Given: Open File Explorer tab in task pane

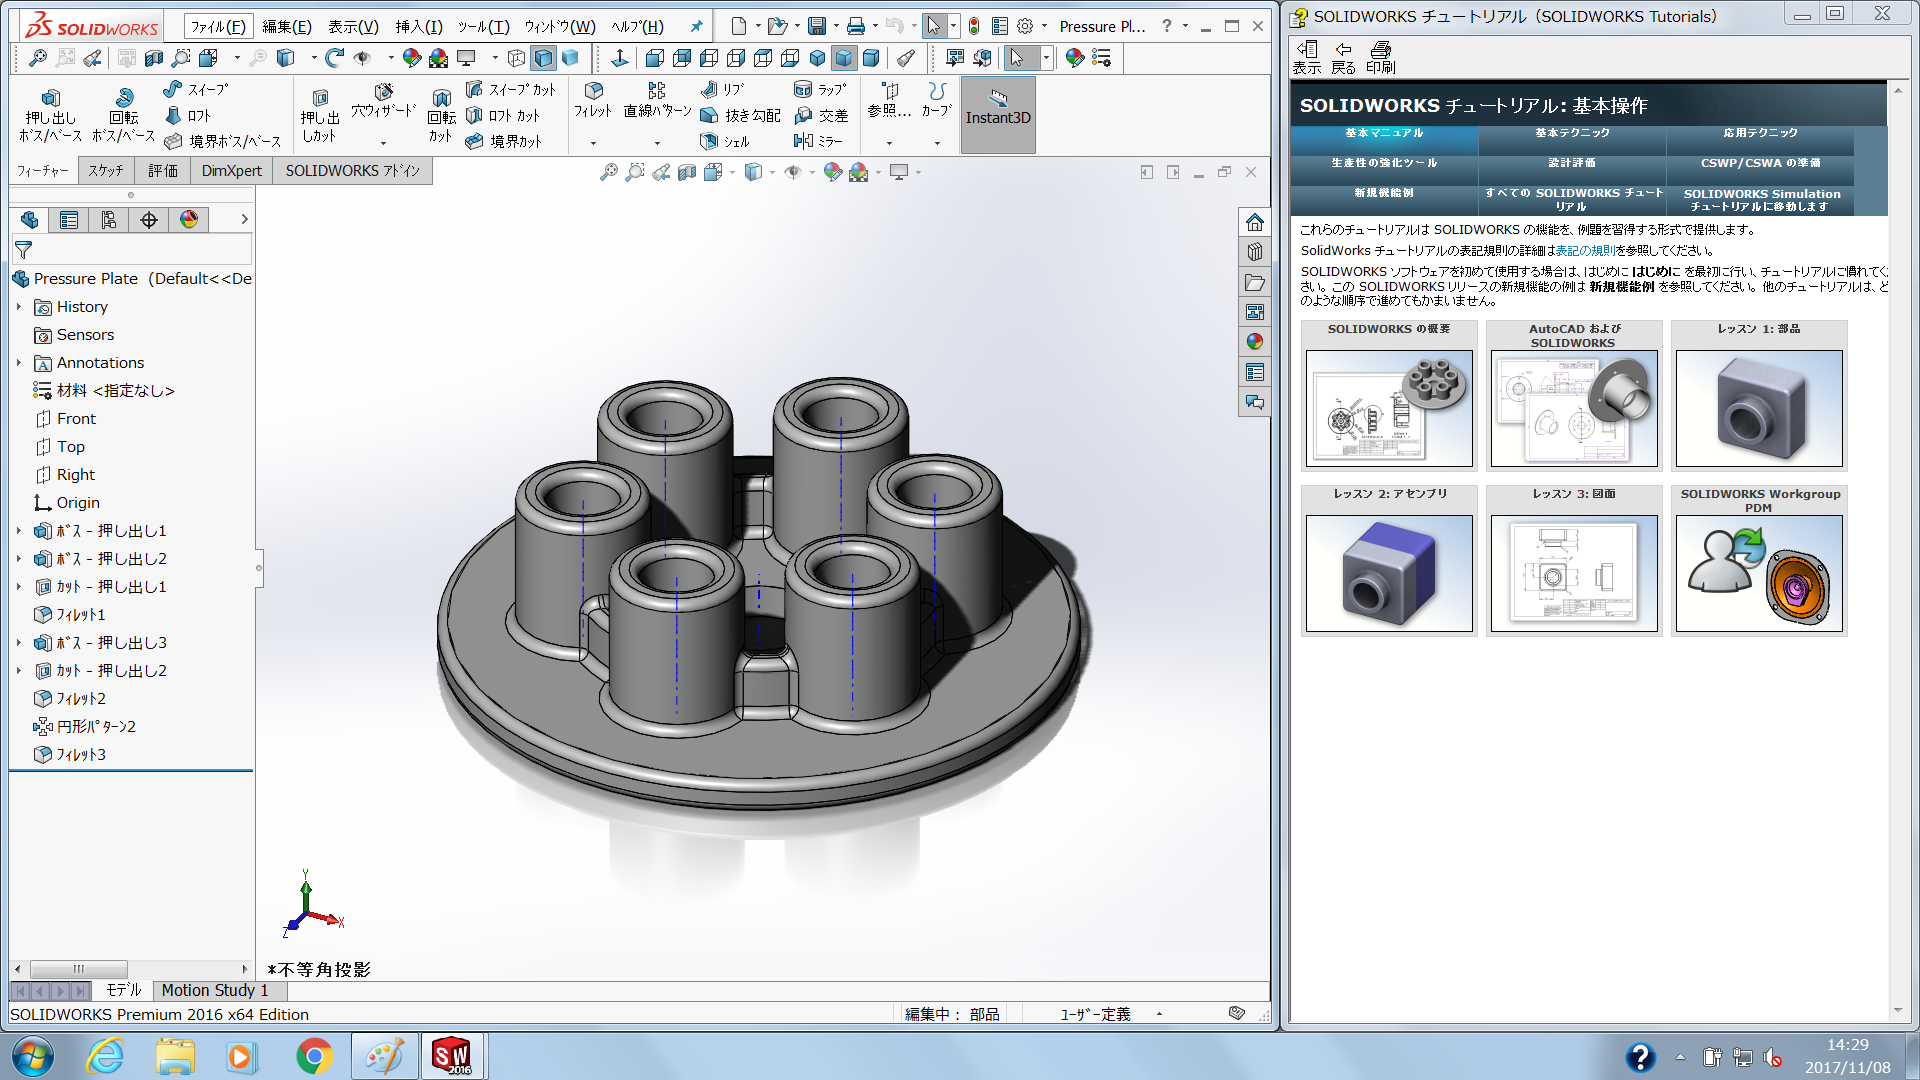Looking at the screenshot, I should 1255,283.
